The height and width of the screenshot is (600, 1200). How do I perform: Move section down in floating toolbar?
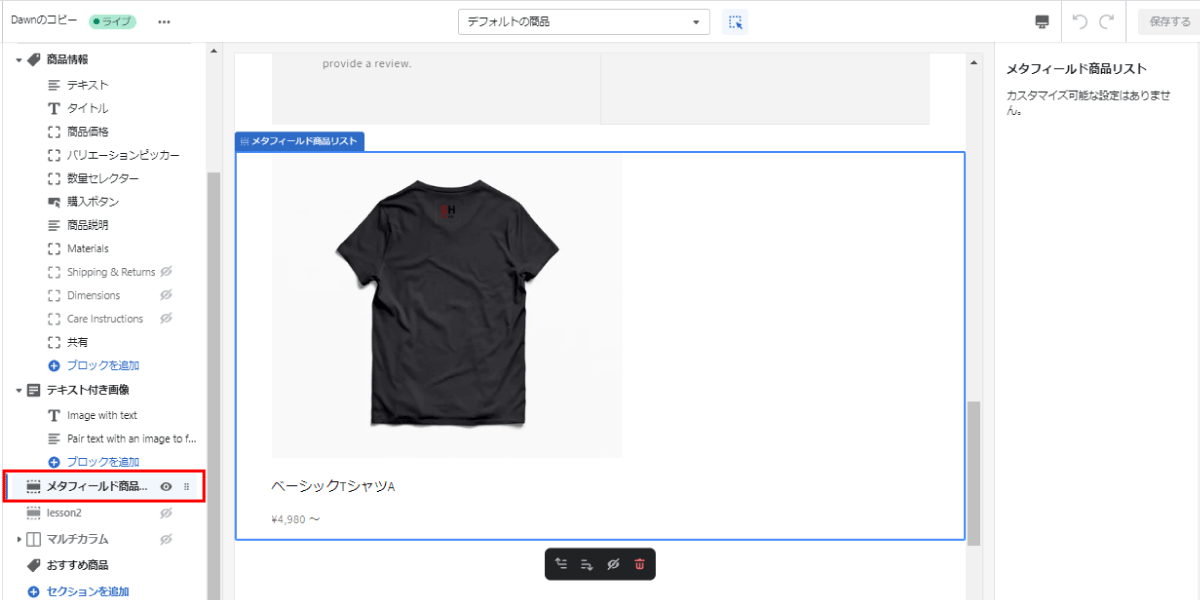coord(587,565)
